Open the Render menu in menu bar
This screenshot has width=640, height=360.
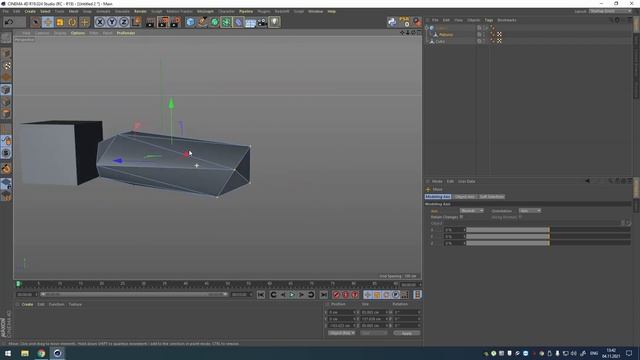point(140,11)
